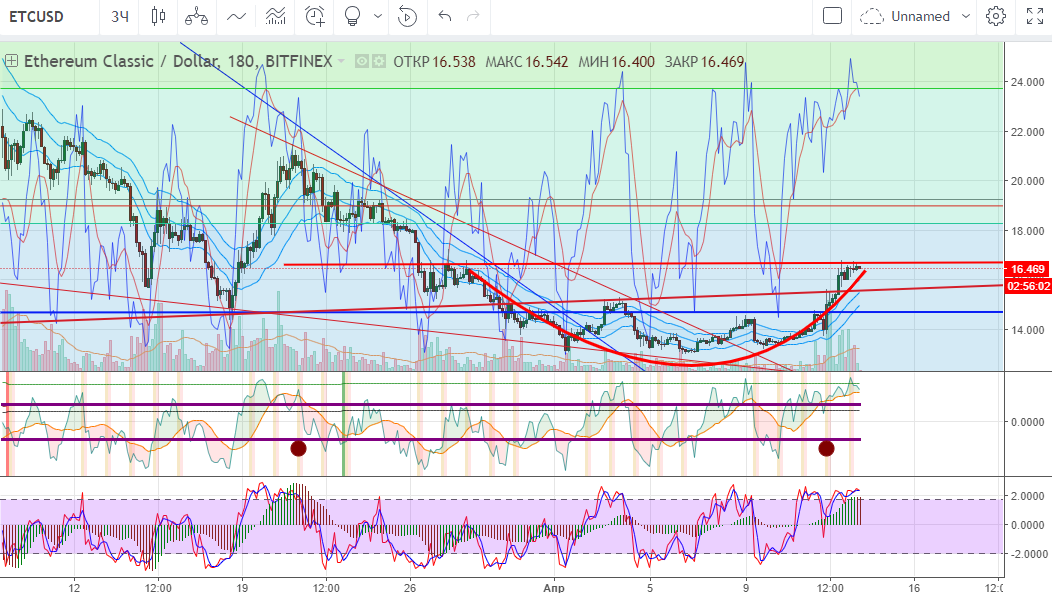Image resolution: width=1052 pixels, height=593 pixels.
Task: Open financials/strategy templates icon
Action: pyautogui.click(x=274, y=16)
